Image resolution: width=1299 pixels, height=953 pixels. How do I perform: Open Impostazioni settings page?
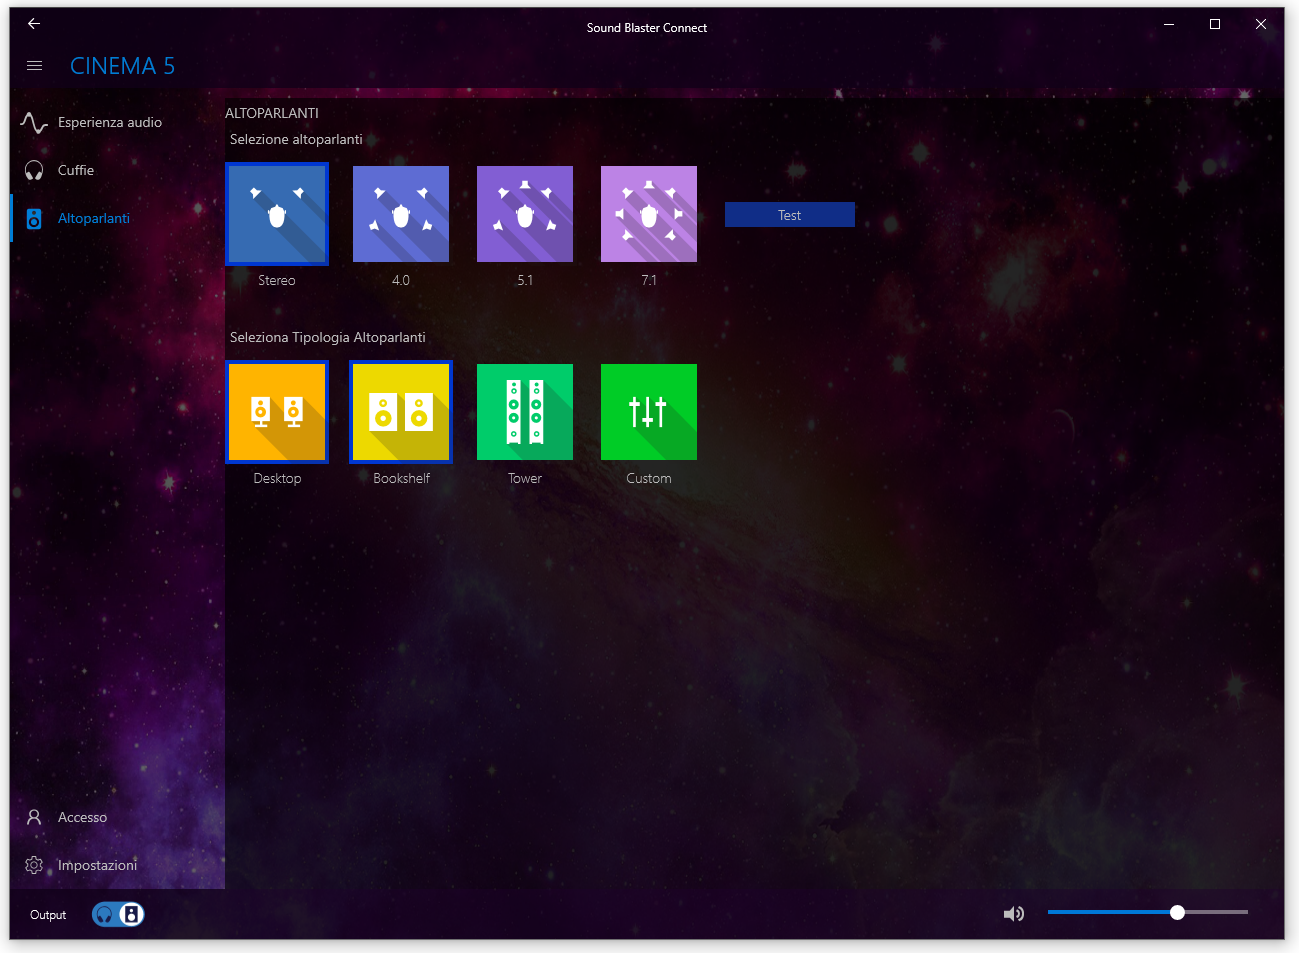point(117,865)
